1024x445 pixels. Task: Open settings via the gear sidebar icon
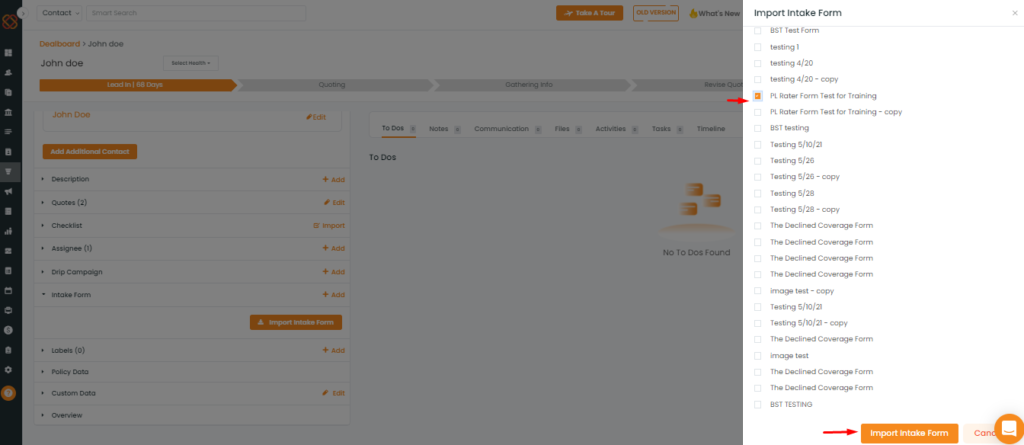click(x=8, y=369)
